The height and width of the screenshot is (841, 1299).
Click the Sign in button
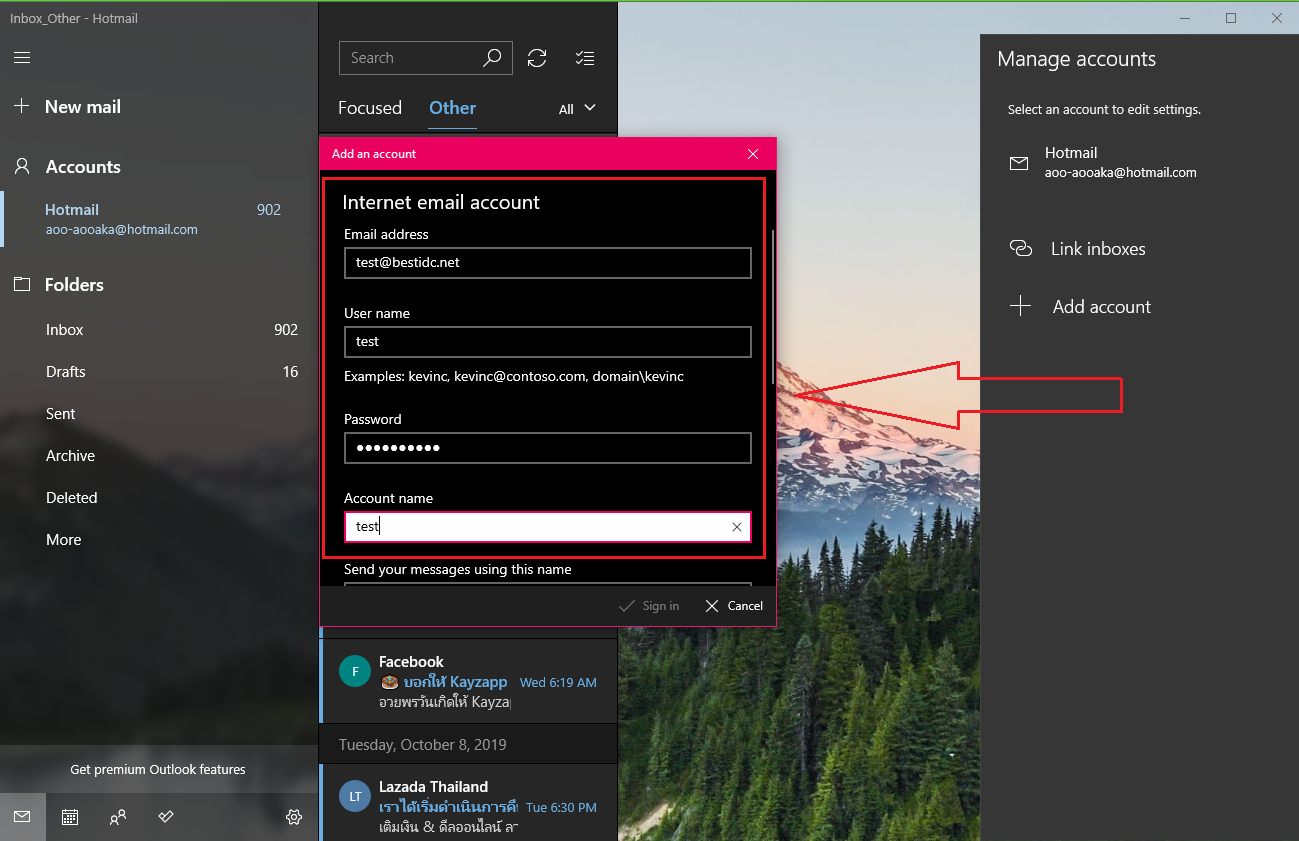[649, 606]
